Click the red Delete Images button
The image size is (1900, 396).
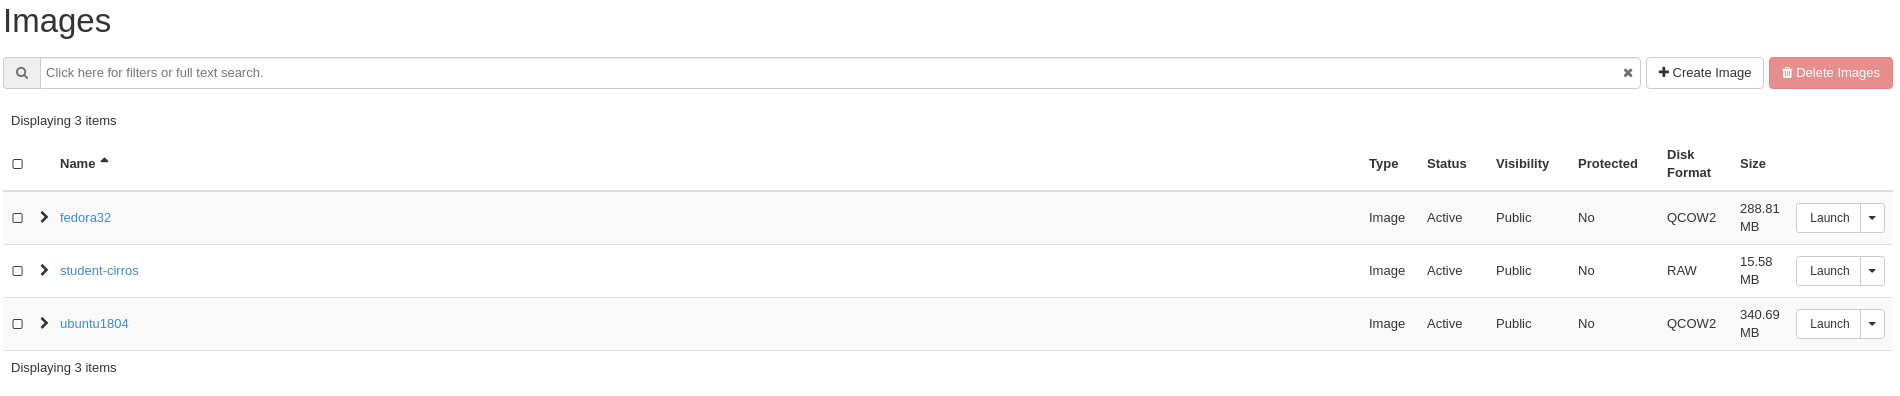coord(1830,73)
